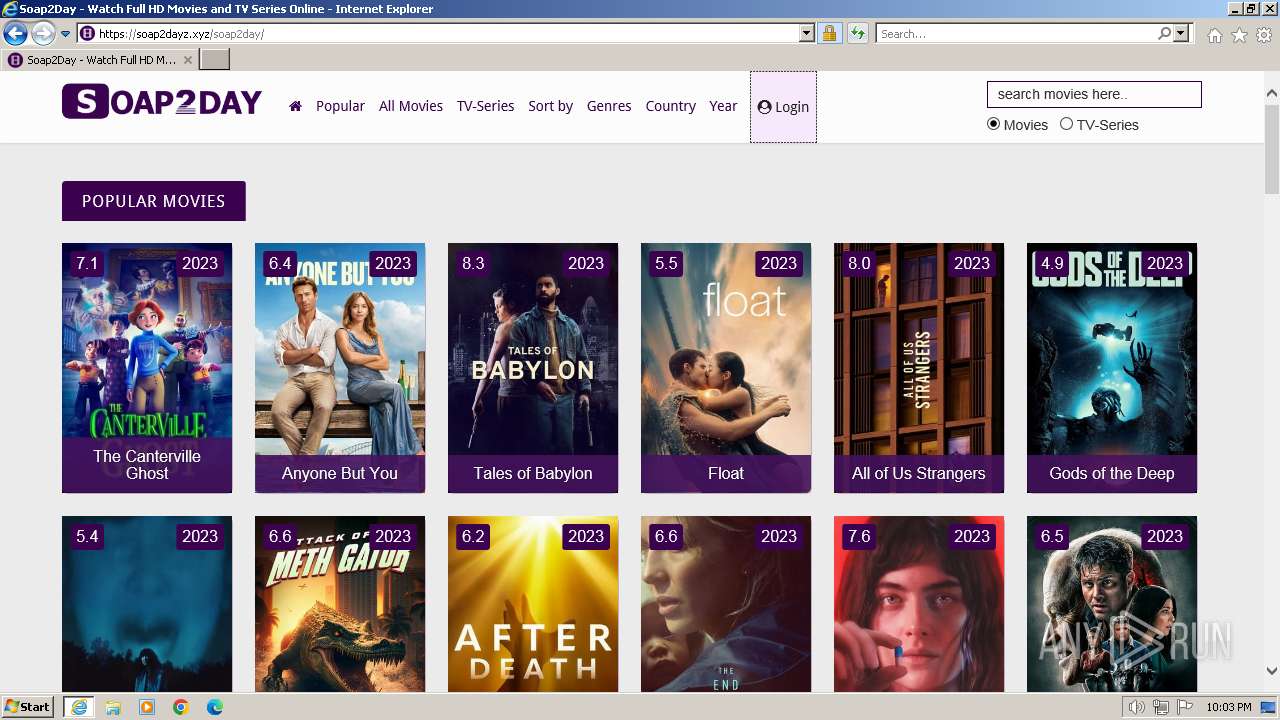Open the After Death poster
Image resolution: width=1280 pixels, height=720 pixels.
[533, 604]
